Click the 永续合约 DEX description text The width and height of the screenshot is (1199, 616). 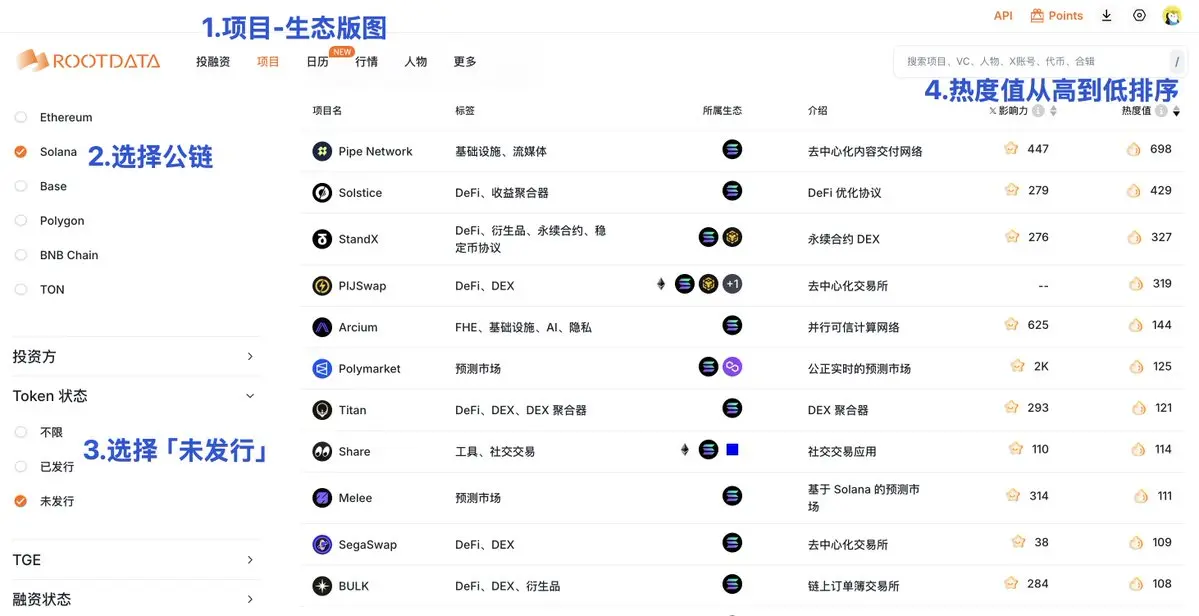pos(843,239)
